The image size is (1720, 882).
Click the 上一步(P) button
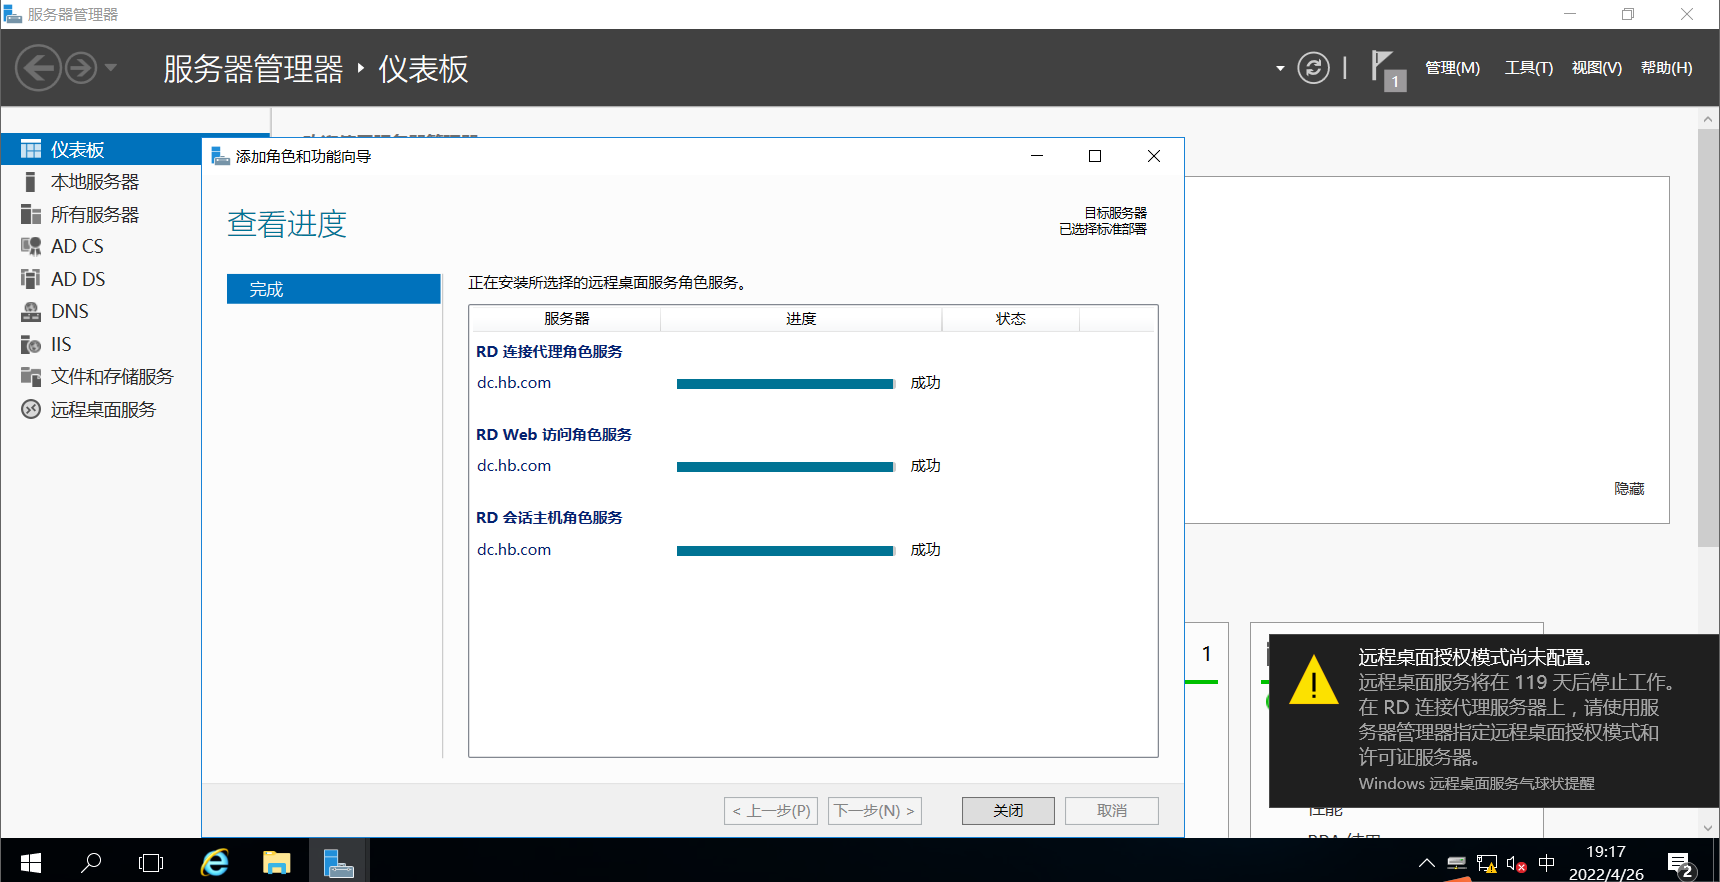click(x=771, y=811)
